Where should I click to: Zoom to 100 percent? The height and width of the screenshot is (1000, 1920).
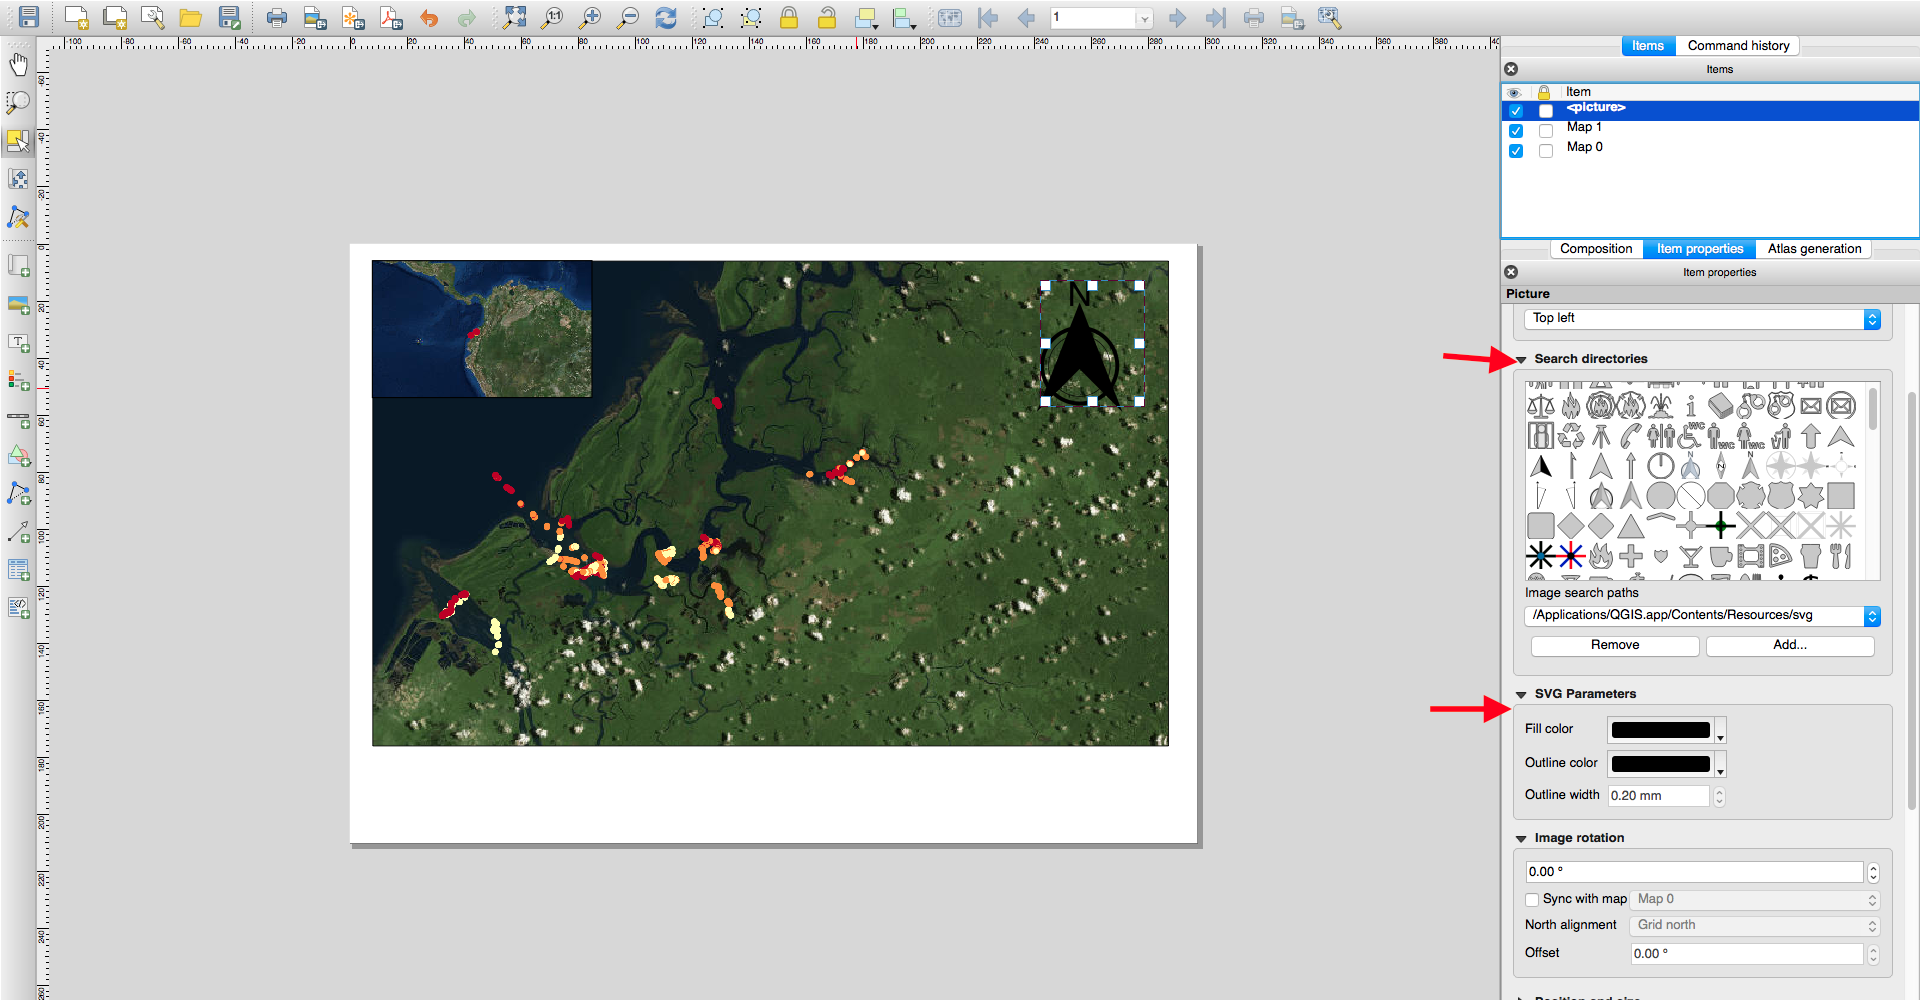[552, 17]
